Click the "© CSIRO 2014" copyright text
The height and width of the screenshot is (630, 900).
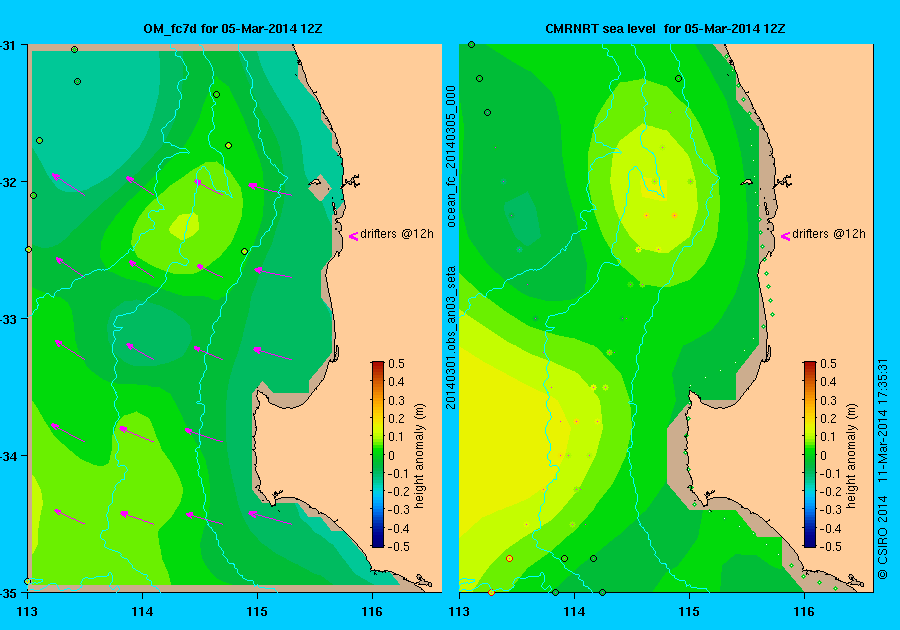point(883,537)
